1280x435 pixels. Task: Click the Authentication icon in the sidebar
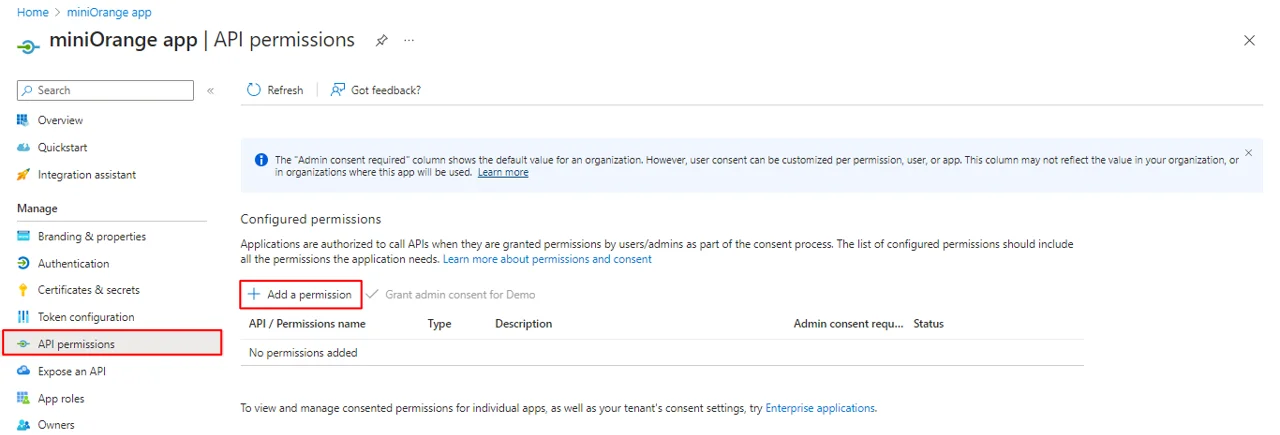pos(24,263)
